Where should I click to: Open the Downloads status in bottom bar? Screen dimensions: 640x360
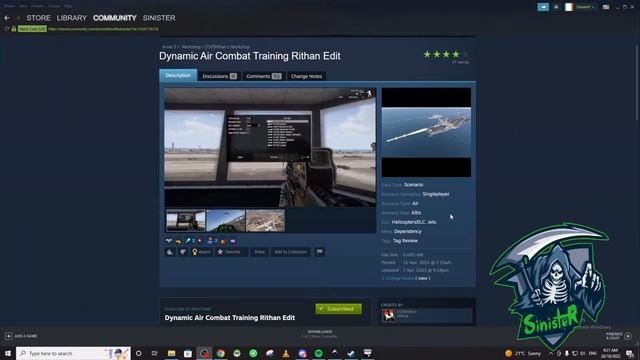pos(320,334)
